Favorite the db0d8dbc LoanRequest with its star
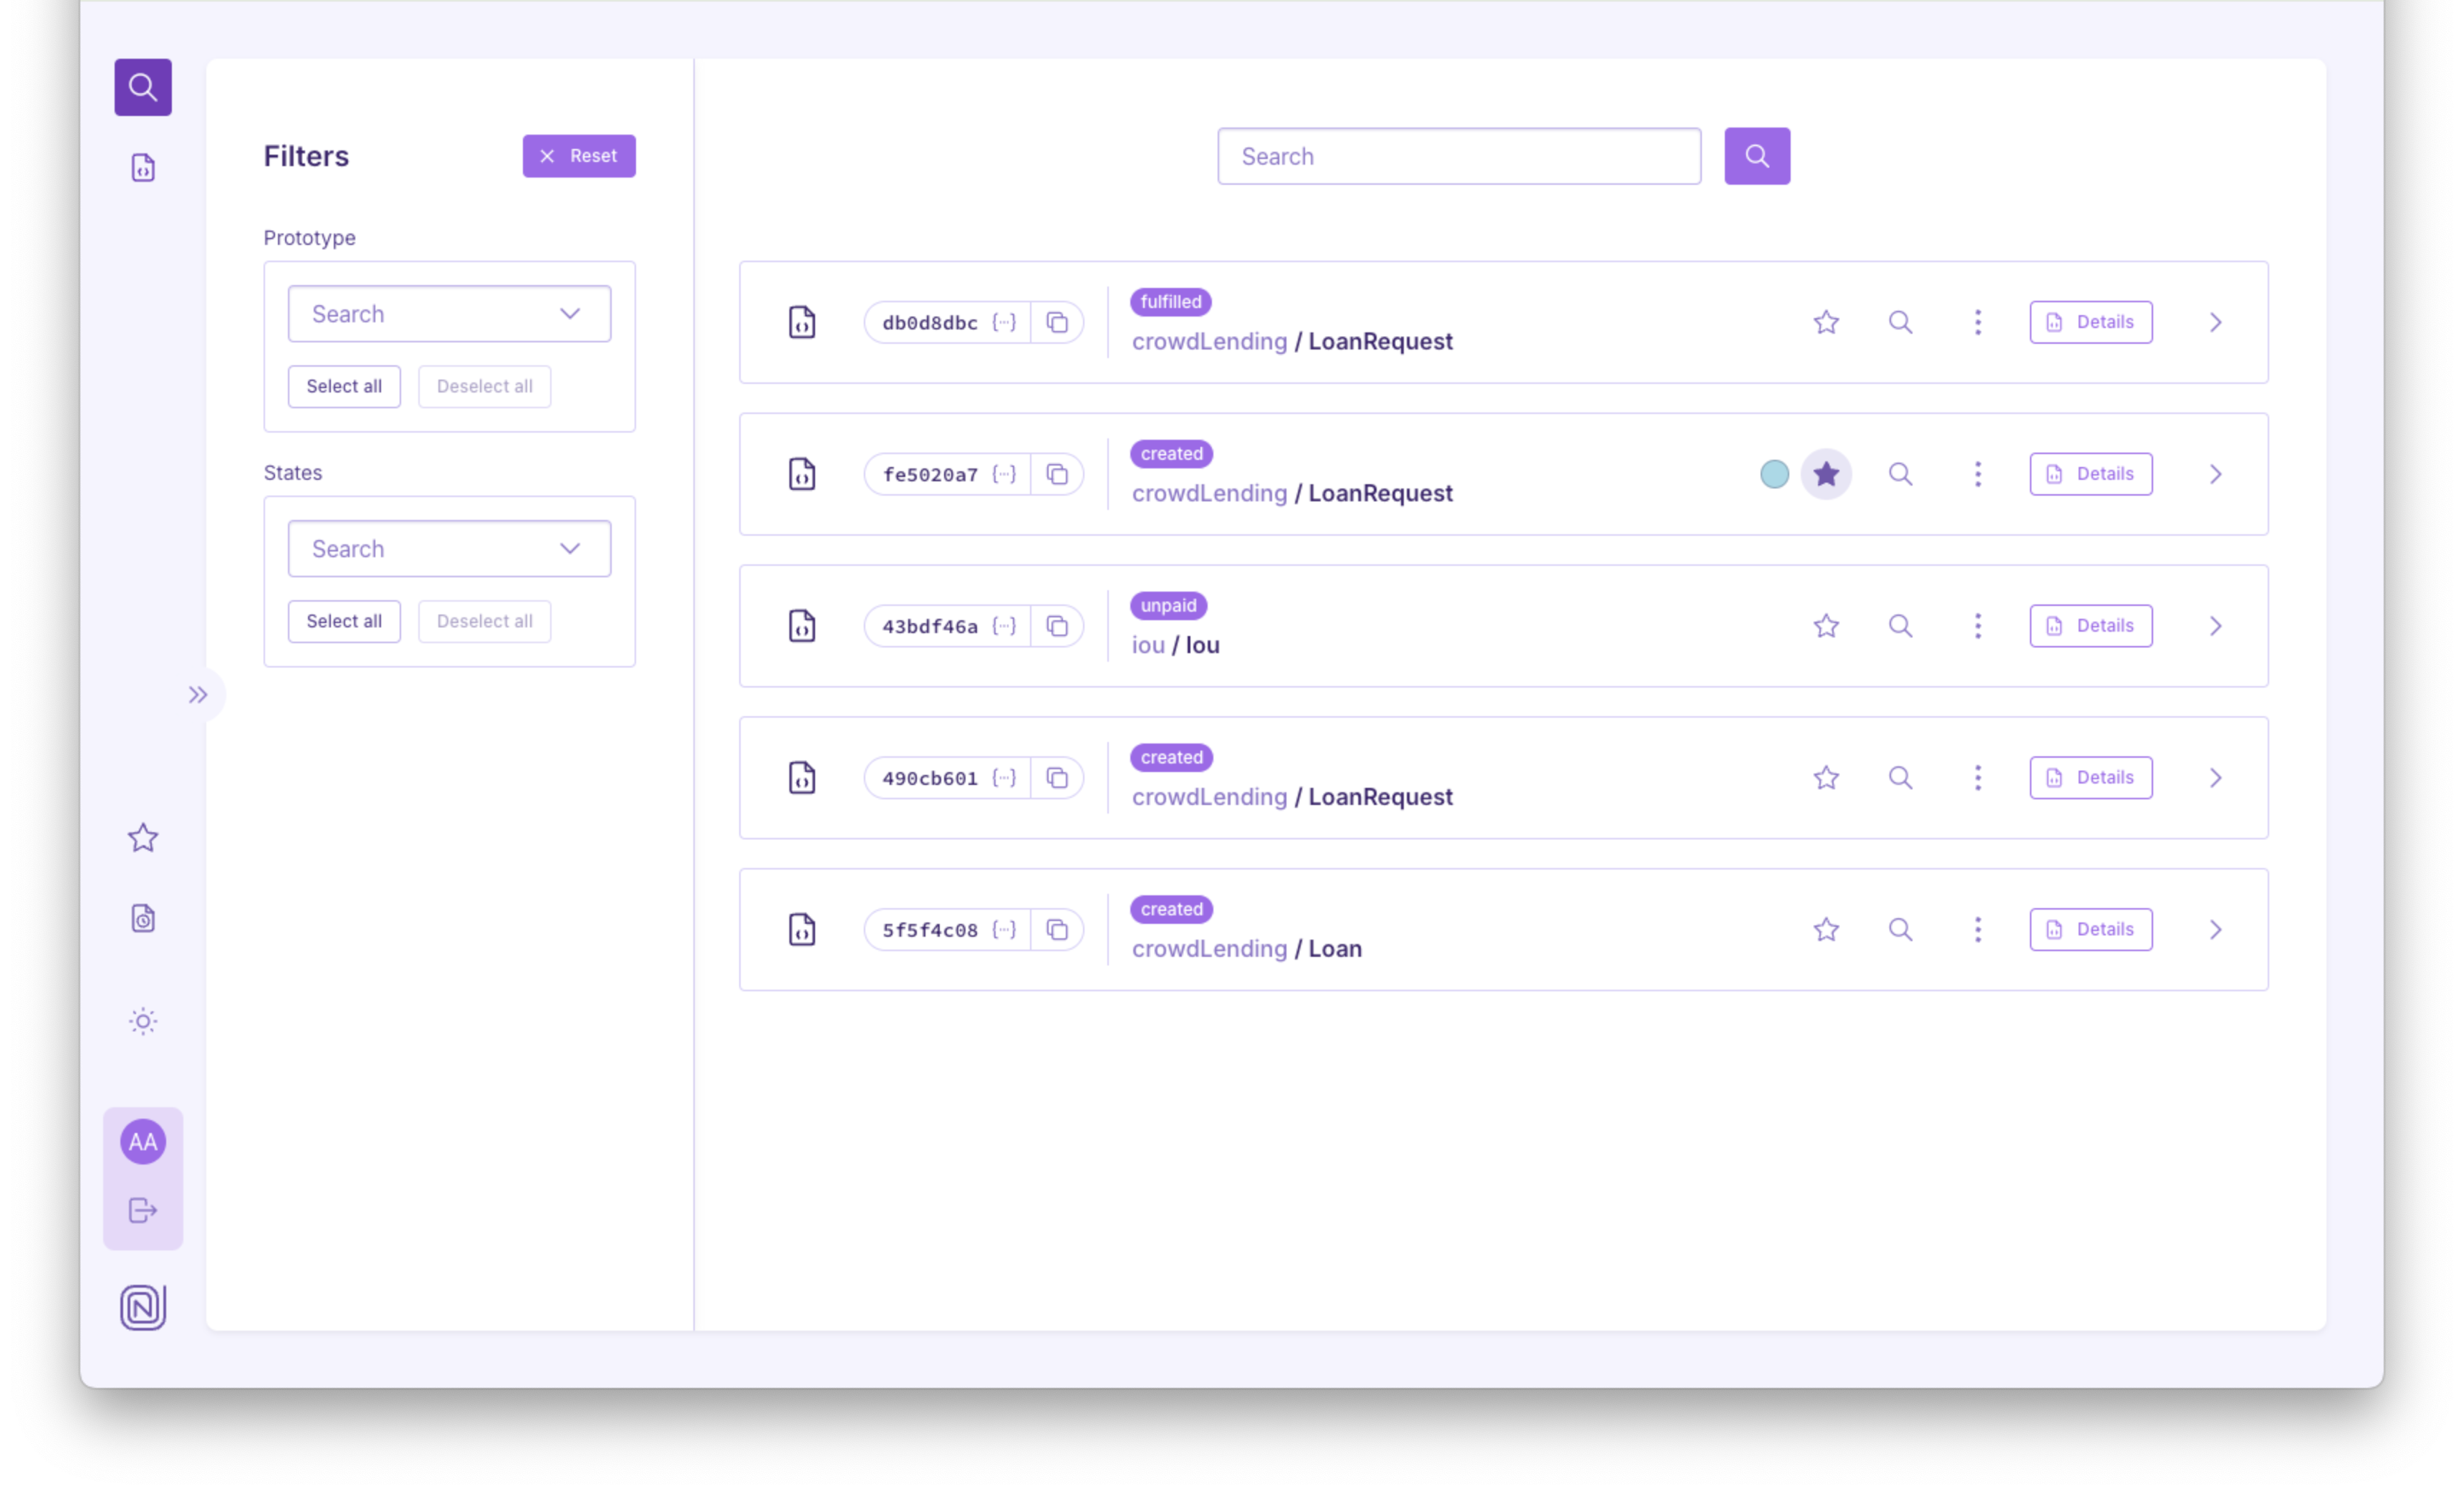 [x=1826, y=322]
